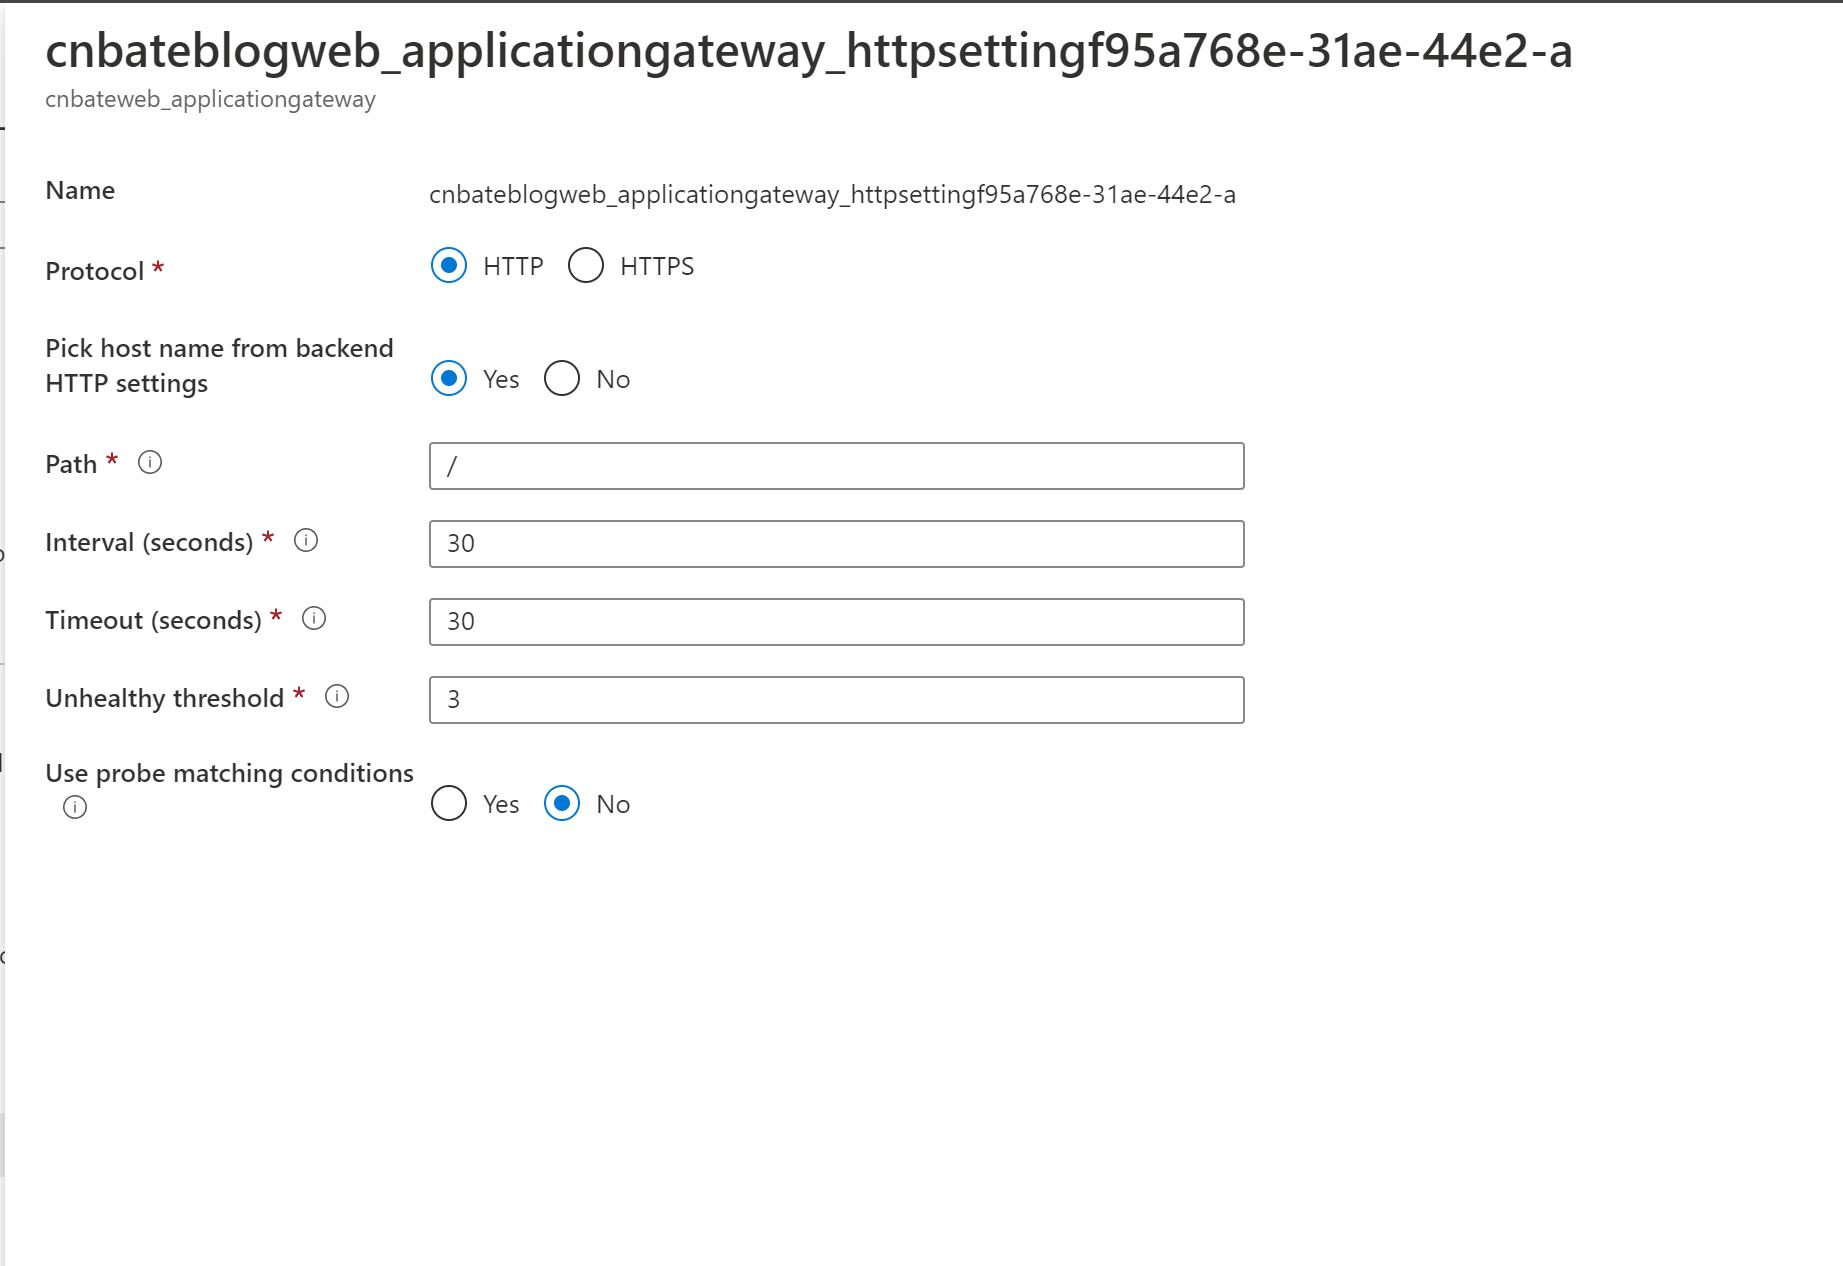Click the Unhealthy threshold label
The image size is (1843, 1266).
pyautogui.click(x=164, y=697)
